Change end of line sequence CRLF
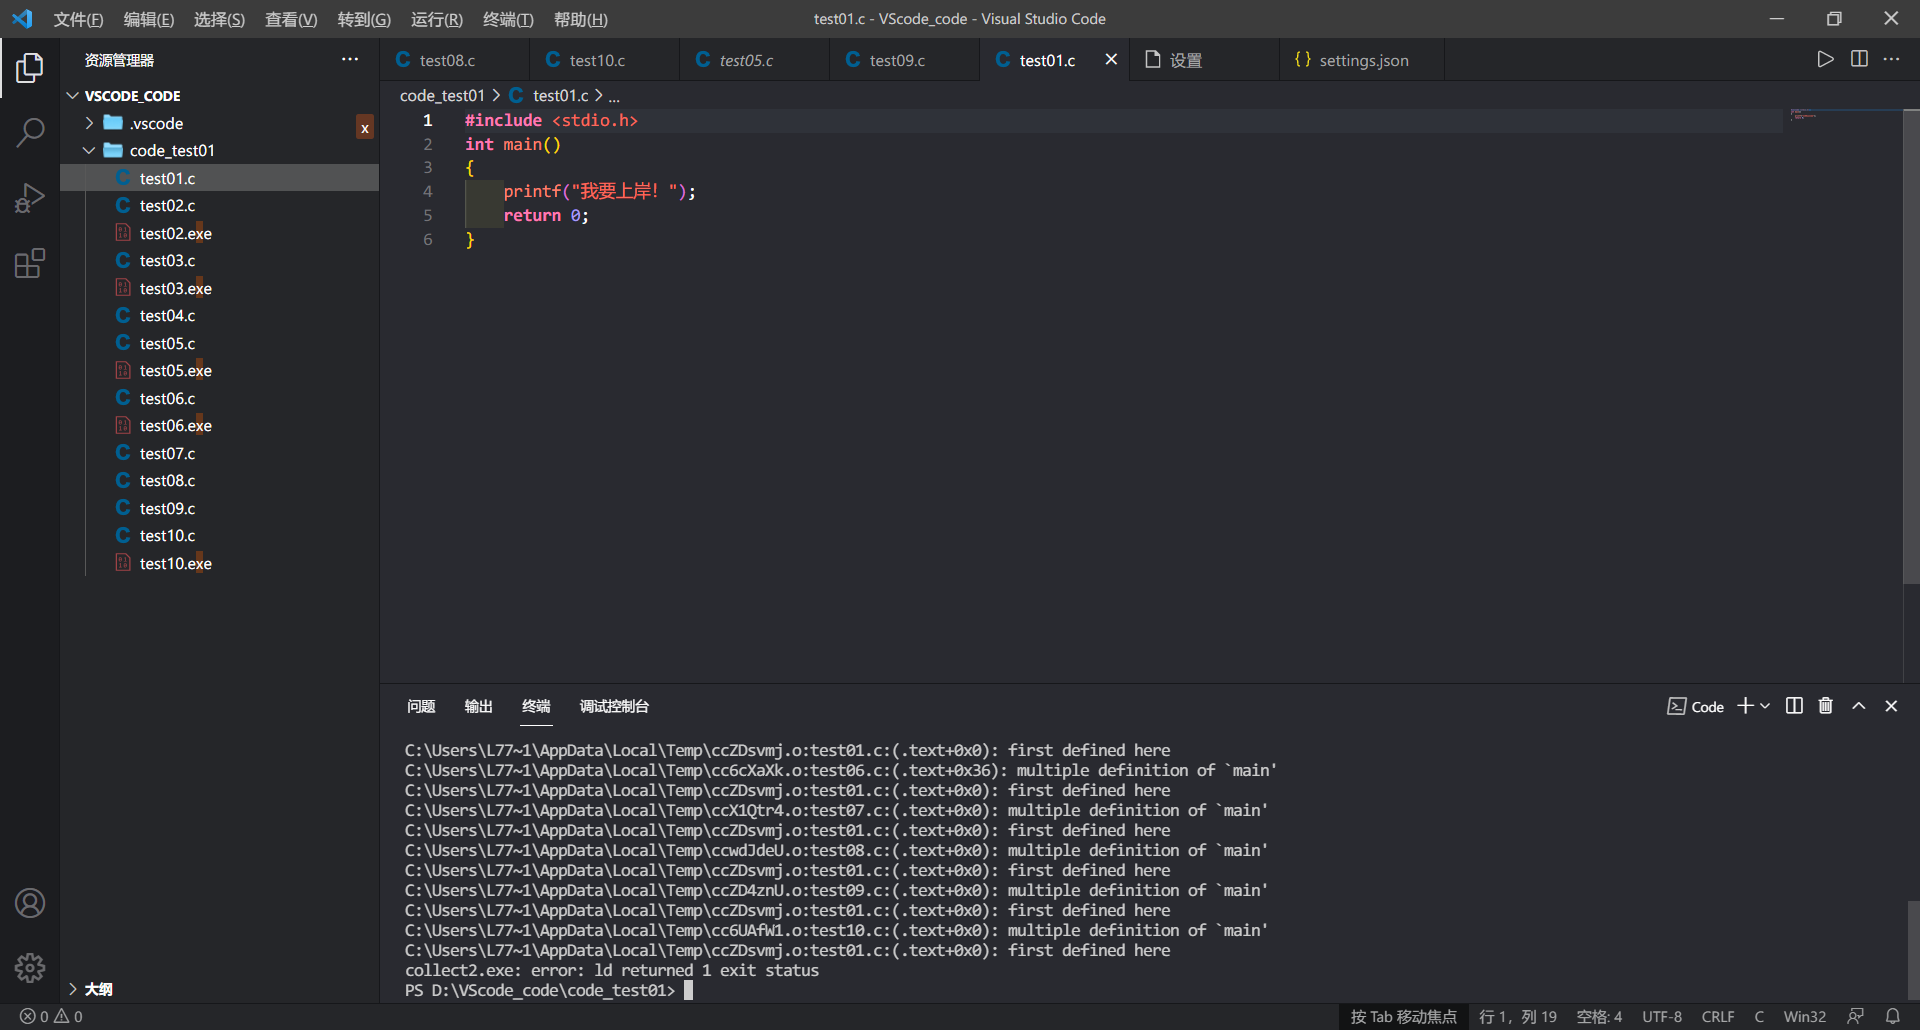Viewport: 1920px width, 1030px height. point(1718,1016)
